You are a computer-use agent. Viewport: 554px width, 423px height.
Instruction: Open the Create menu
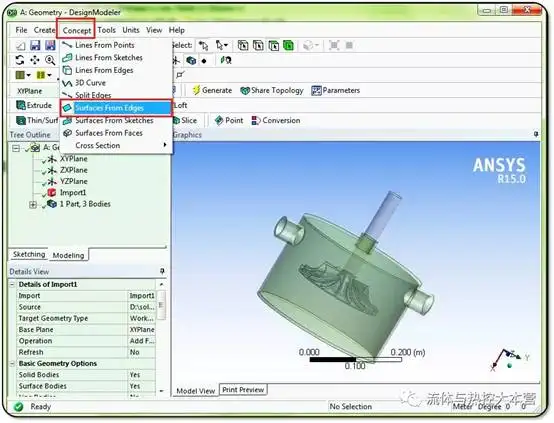[45, 30]
